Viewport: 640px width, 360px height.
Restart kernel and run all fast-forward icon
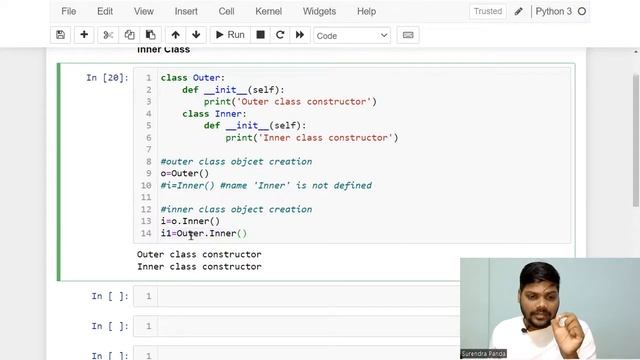click(300, 35)
